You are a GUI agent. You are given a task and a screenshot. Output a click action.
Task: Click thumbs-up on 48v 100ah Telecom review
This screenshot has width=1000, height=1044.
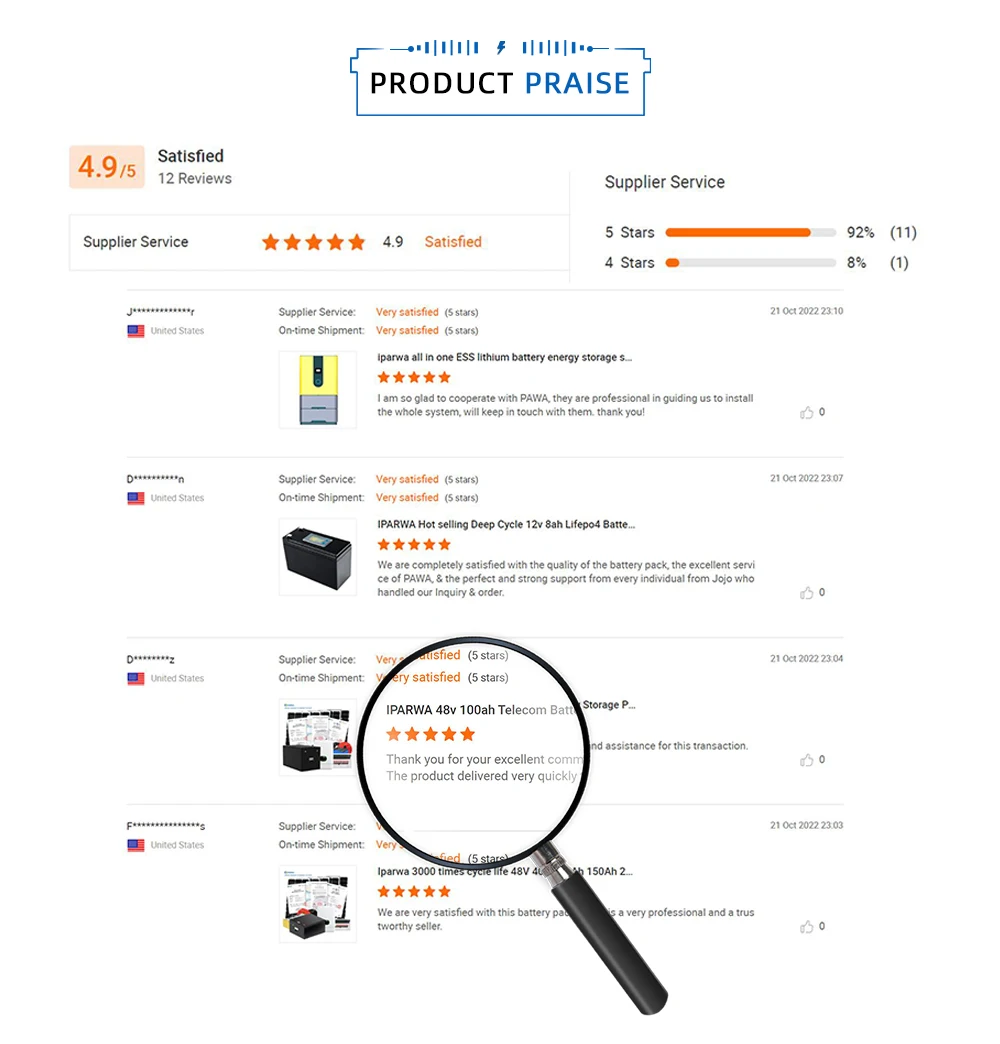(806, 760)
